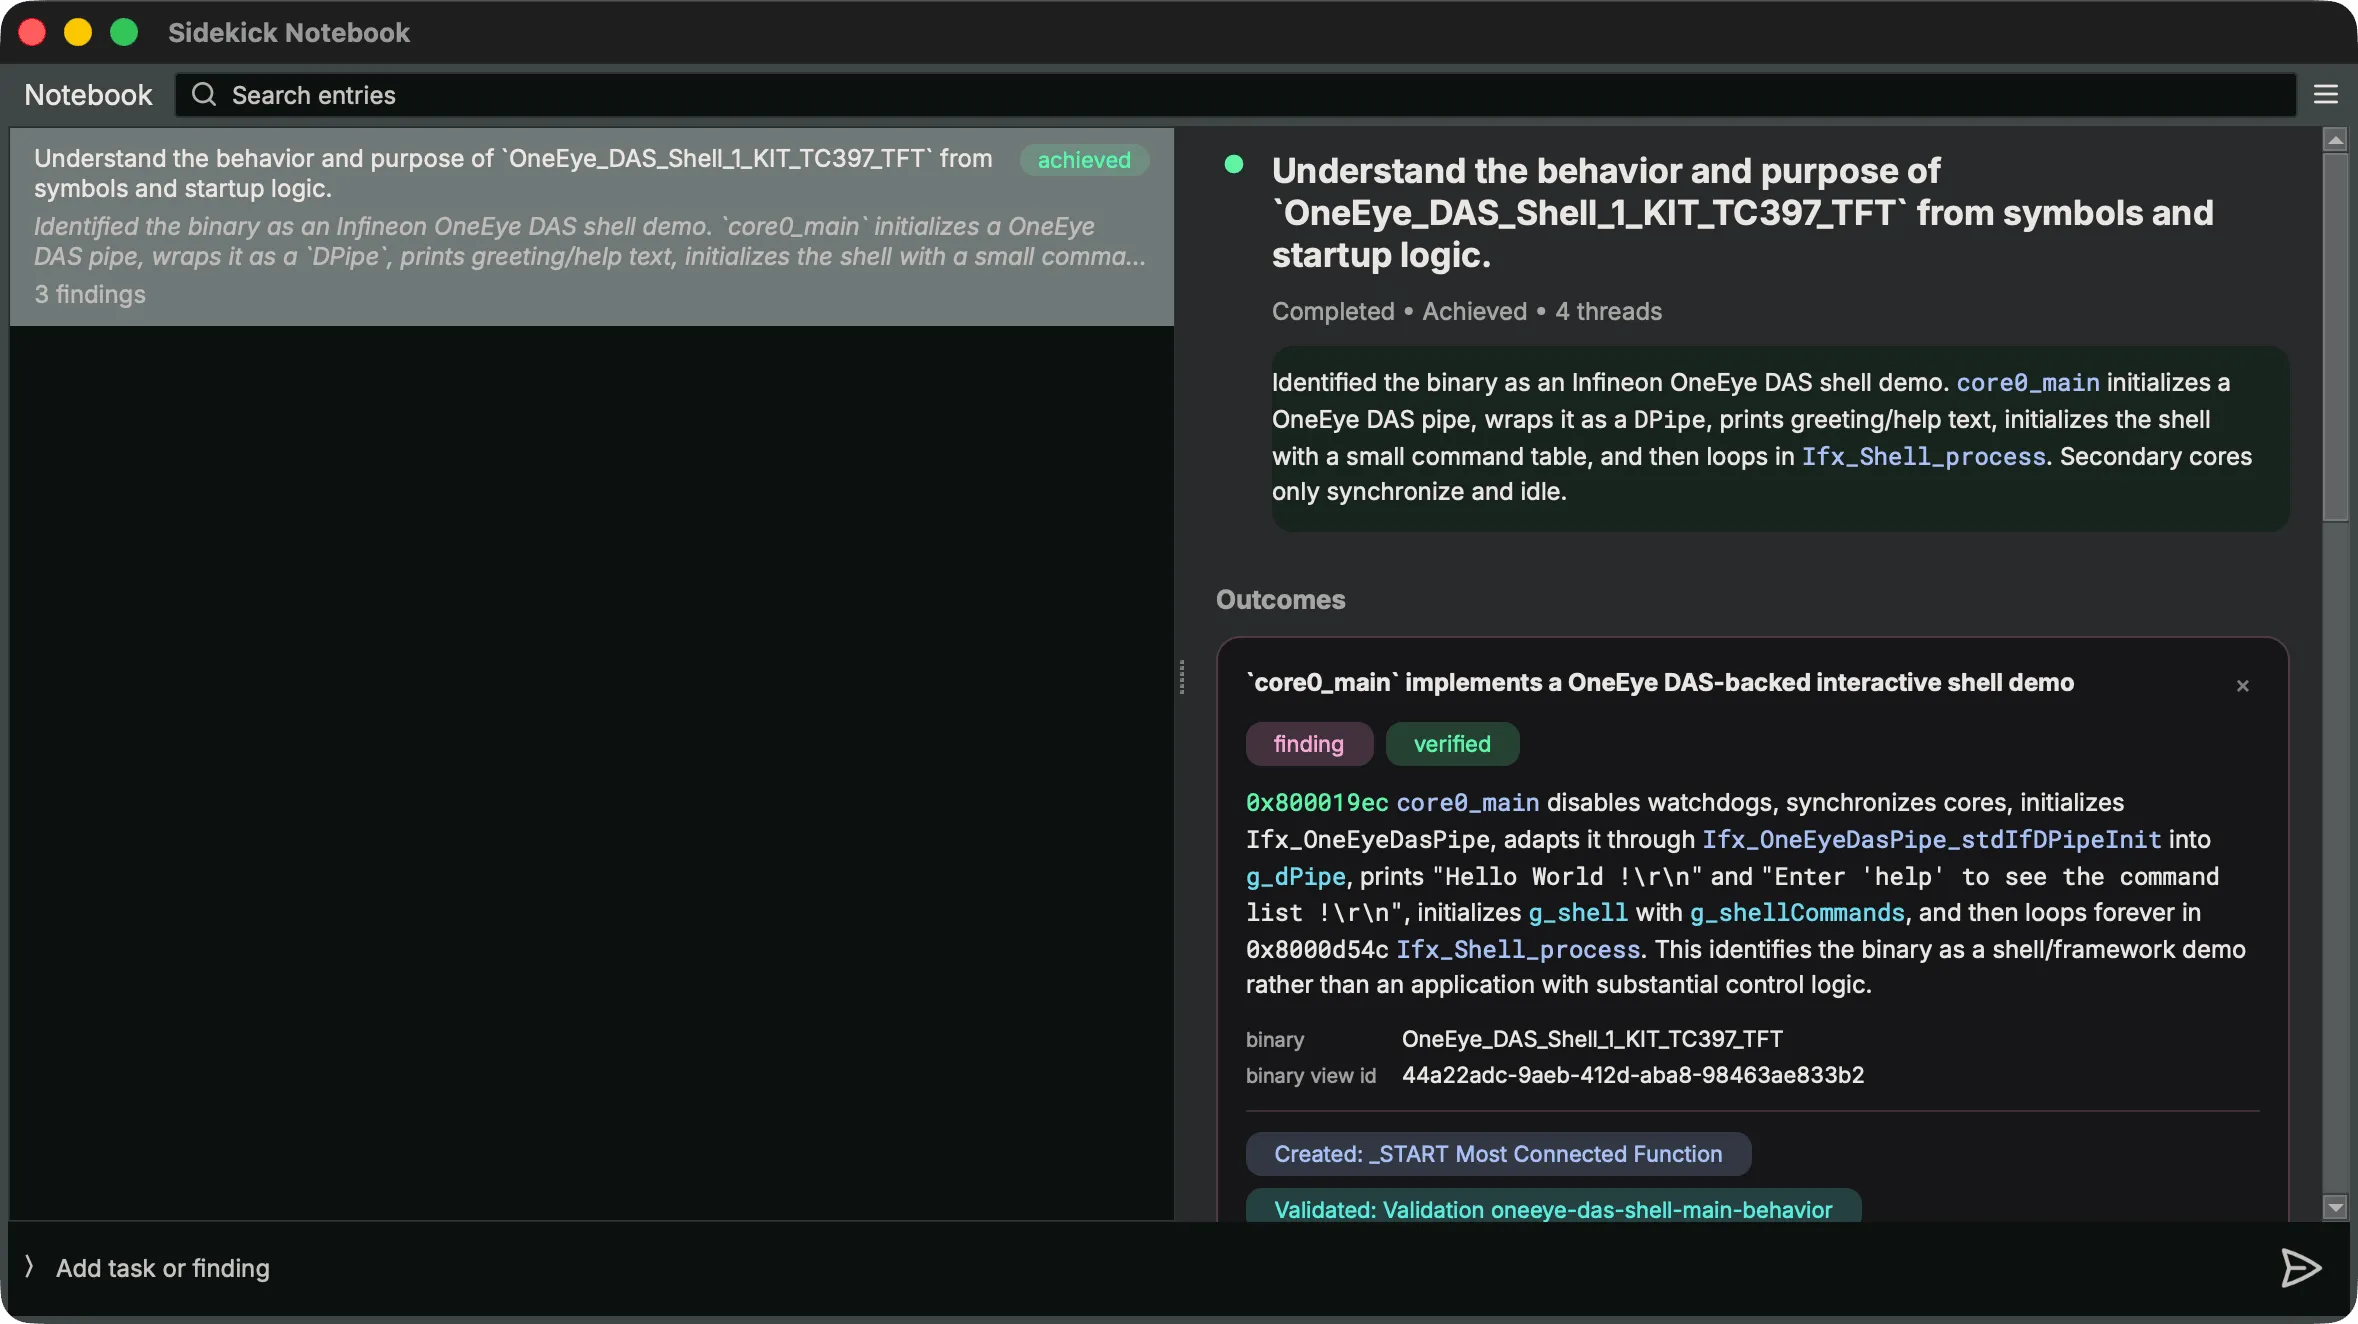Open Created: _START Most Connected Function
Image resolution: width=2358 pixels, height=1324 pixels.
point(1498,1154)
